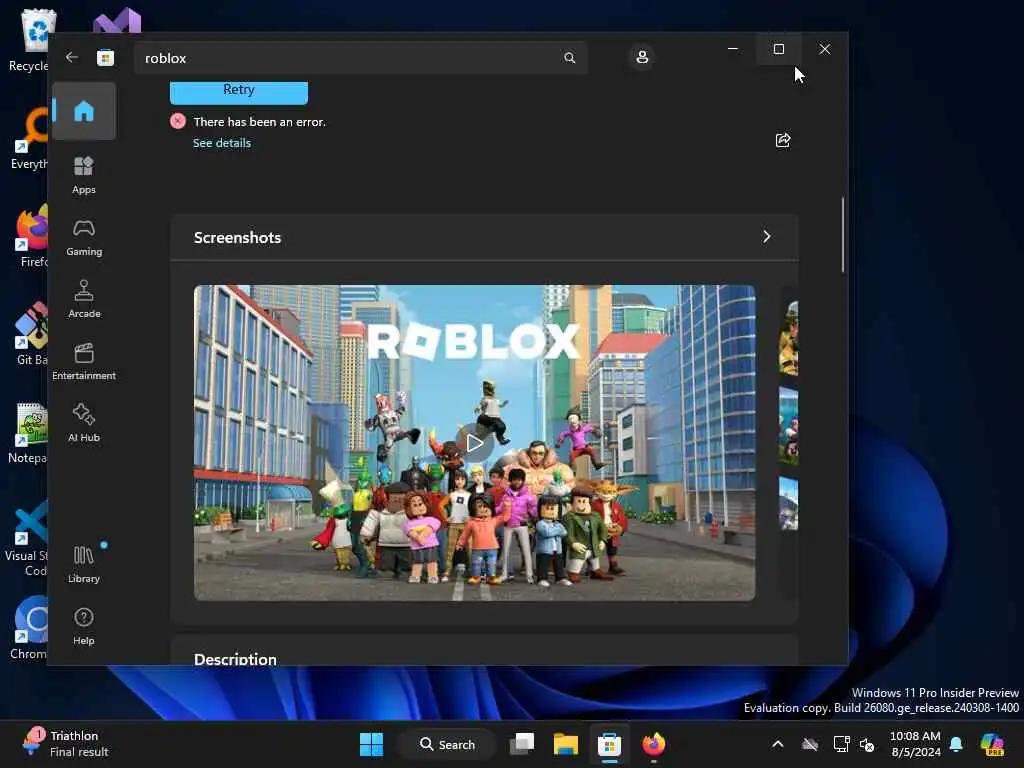Screen dimensions: 1024x768
Task: Open the Apps section in the sidebar
Action: pyautogui.click(x=84, y=176)
